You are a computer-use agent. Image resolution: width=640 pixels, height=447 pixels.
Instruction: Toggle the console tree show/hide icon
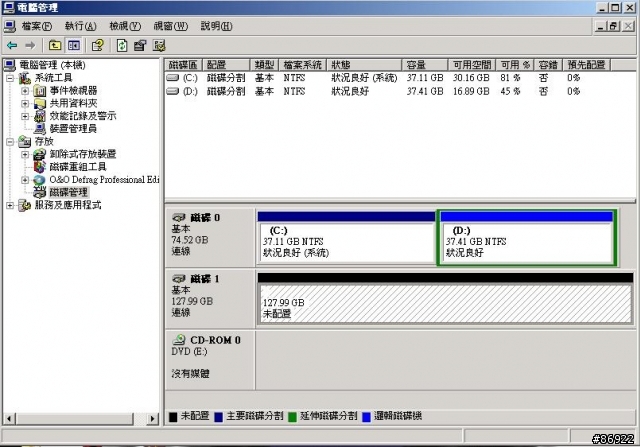tap(74, 45)
